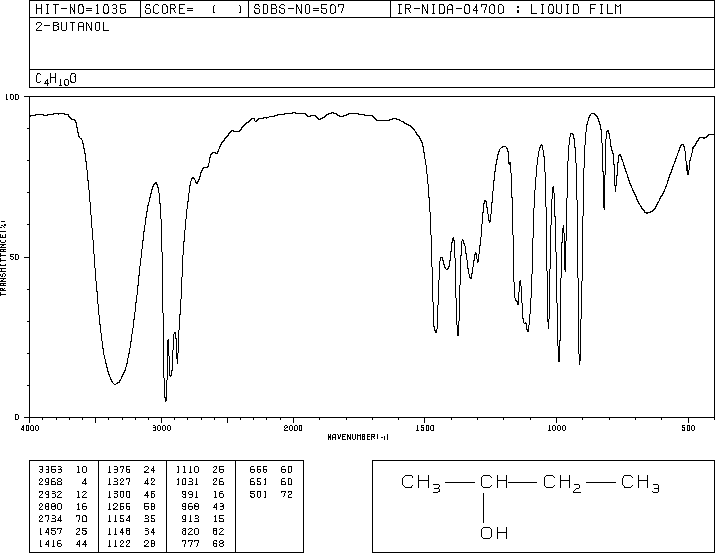Click the 1000 wavenumber axis label
The height and width of the screenshot is (553, 715).
coord(556,428)
